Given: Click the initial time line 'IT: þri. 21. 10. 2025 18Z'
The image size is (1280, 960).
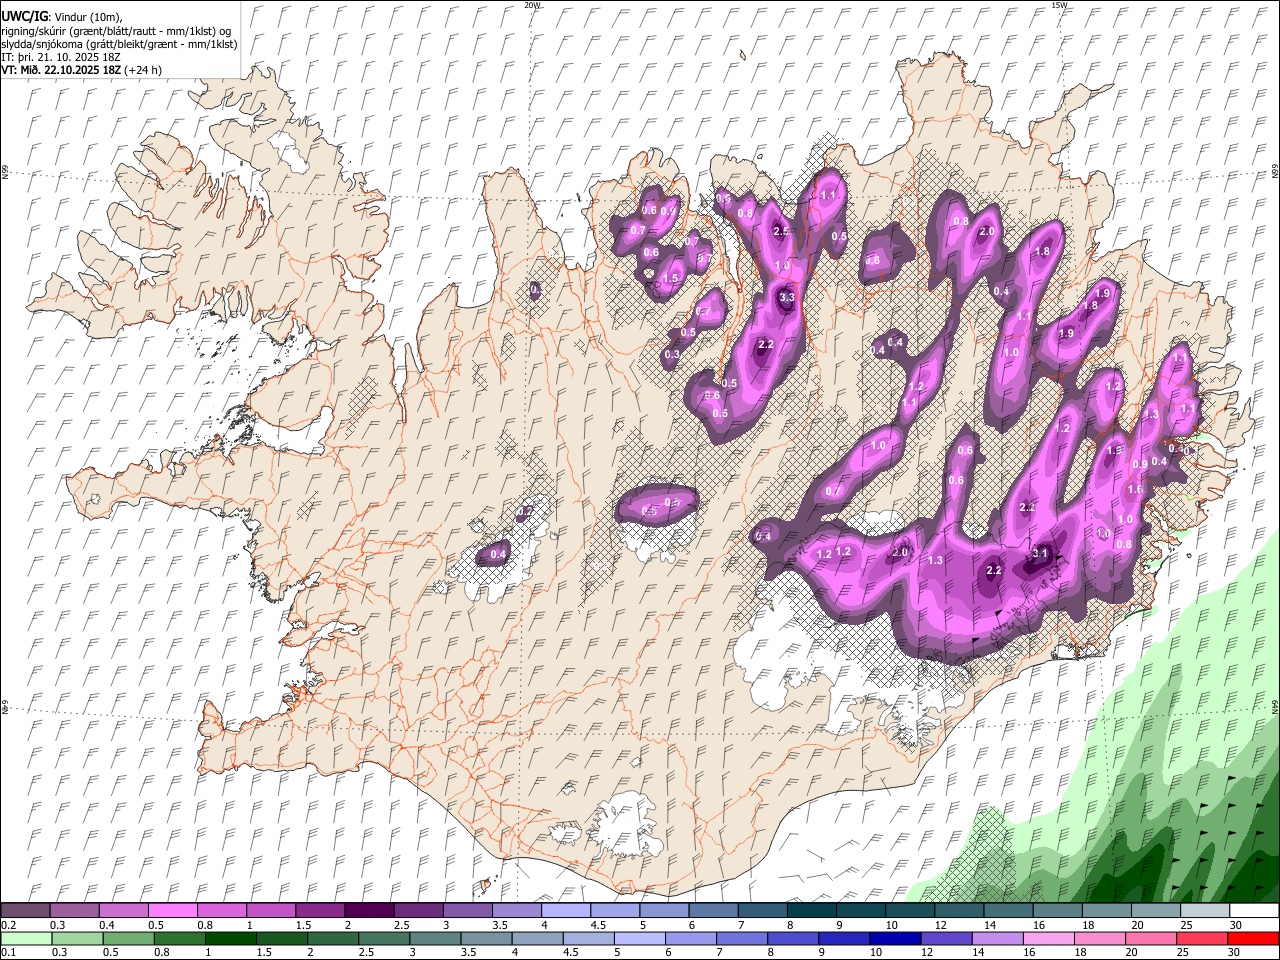Looking at the screenshot, I should tap(62, 57).
